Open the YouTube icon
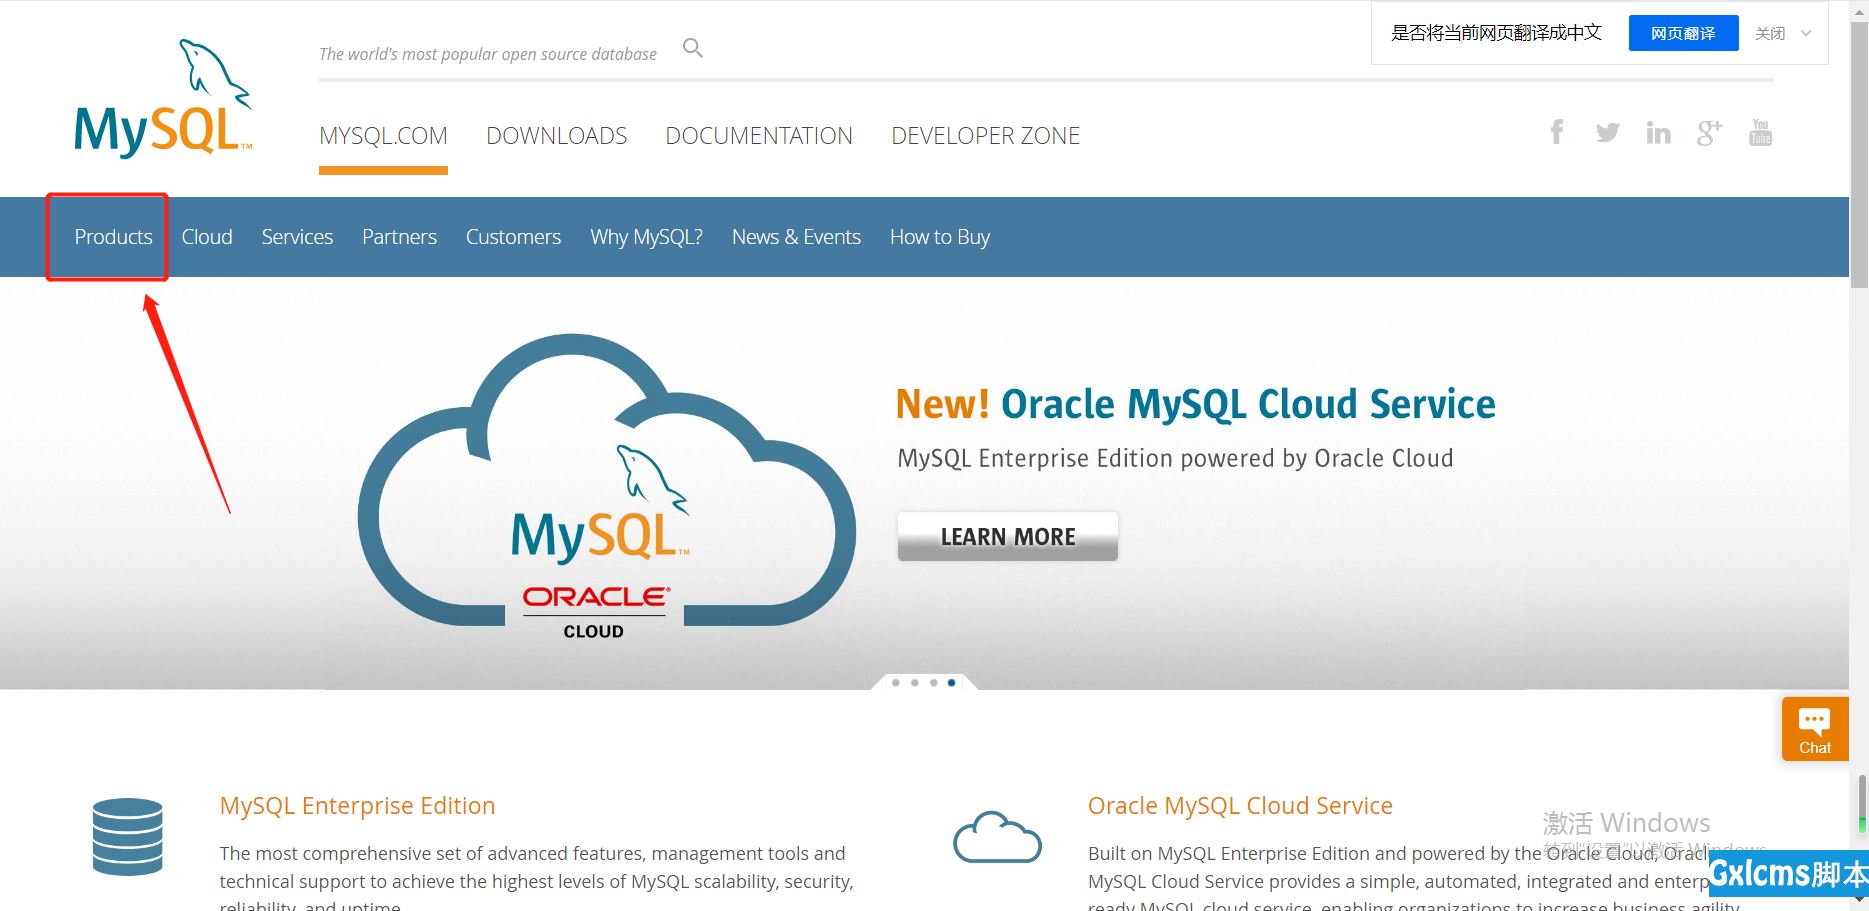This screenshot has height=911, width=1869. [x=1761, y=132]
